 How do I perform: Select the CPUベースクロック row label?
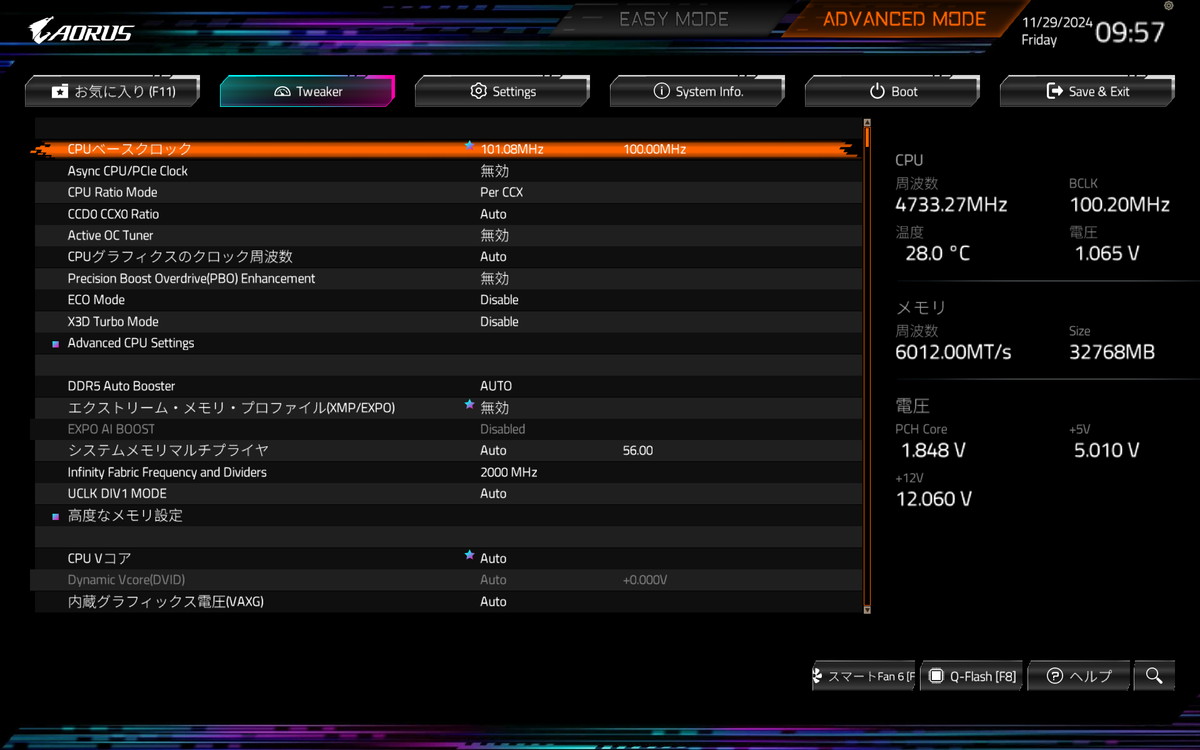point(129,149)
